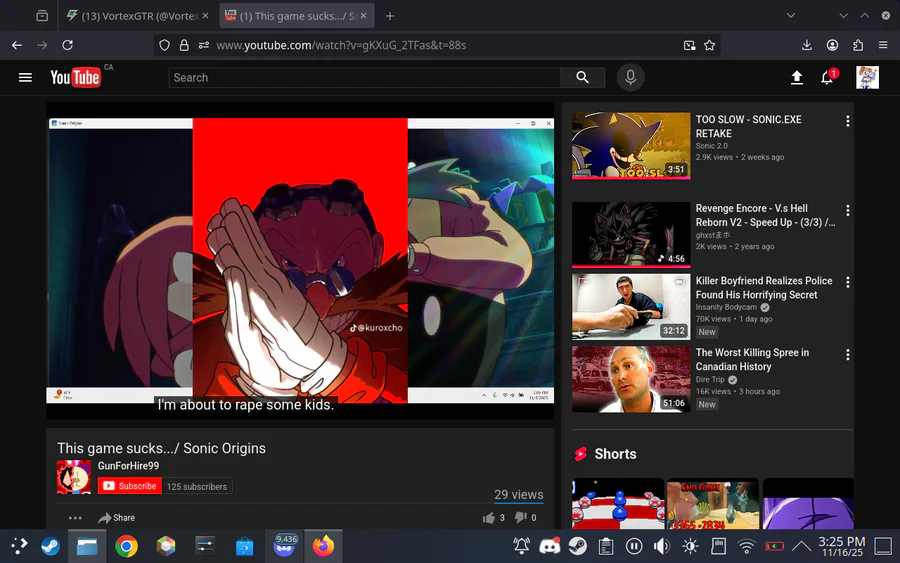Viewport: 900px width, 563px height.
Task: Open the Firefox account icon
Action: pos(832,45)
